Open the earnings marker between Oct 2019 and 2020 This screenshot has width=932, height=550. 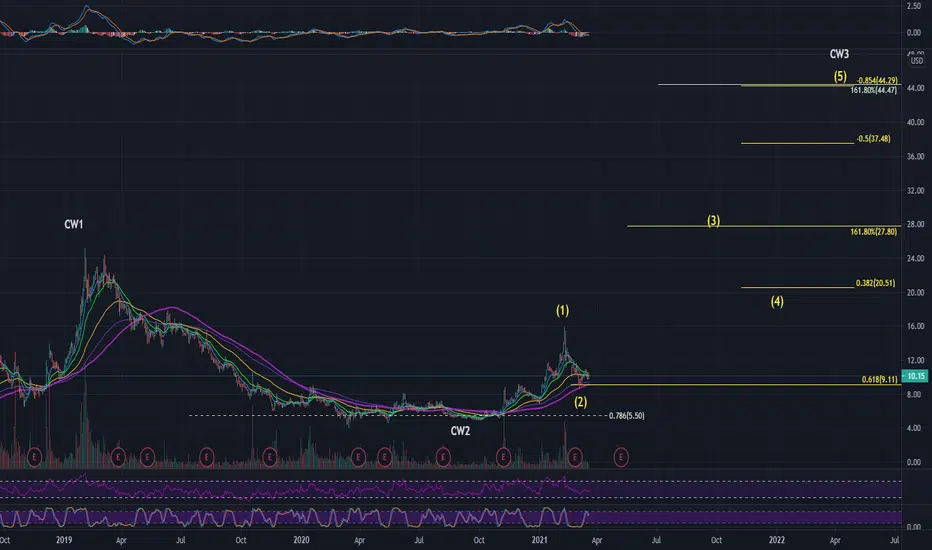point(270,457)
